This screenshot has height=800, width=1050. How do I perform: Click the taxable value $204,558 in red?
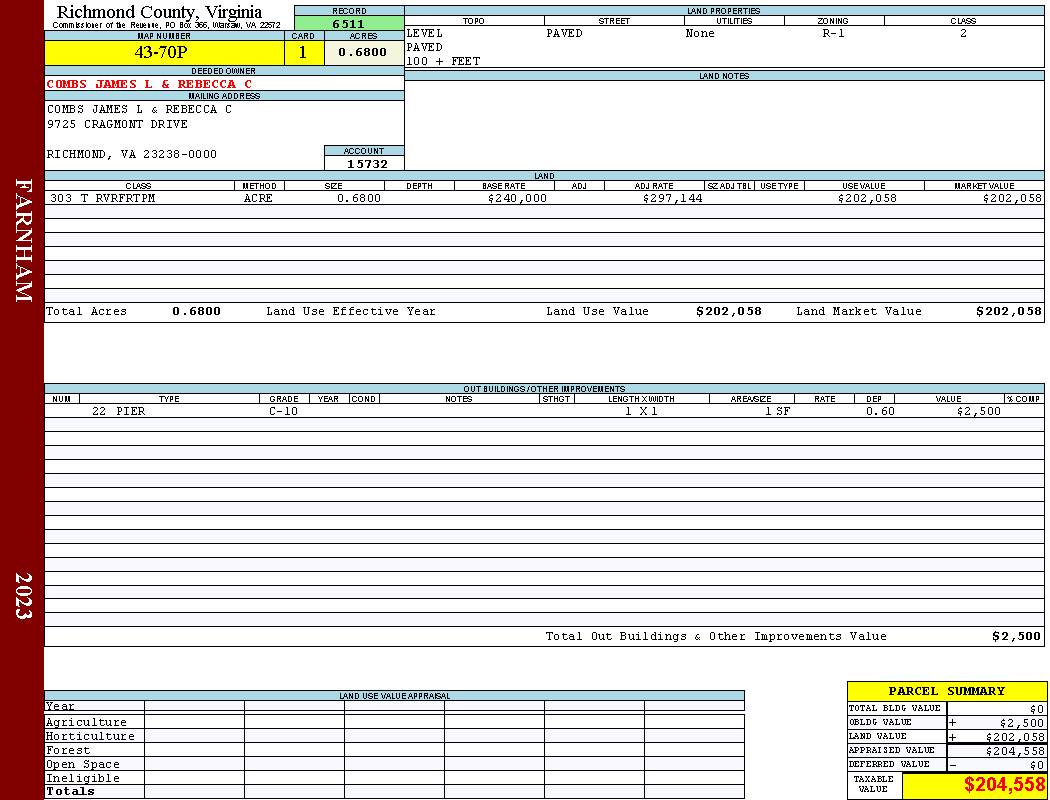click(1004, 785)
